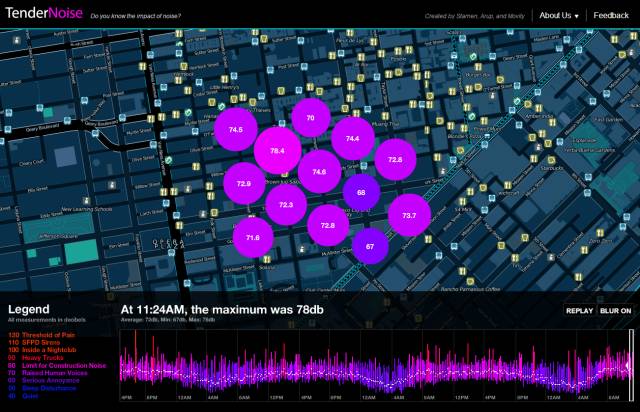Click the REPLAY button
The image size is (640, 412).
click(579, 311)
